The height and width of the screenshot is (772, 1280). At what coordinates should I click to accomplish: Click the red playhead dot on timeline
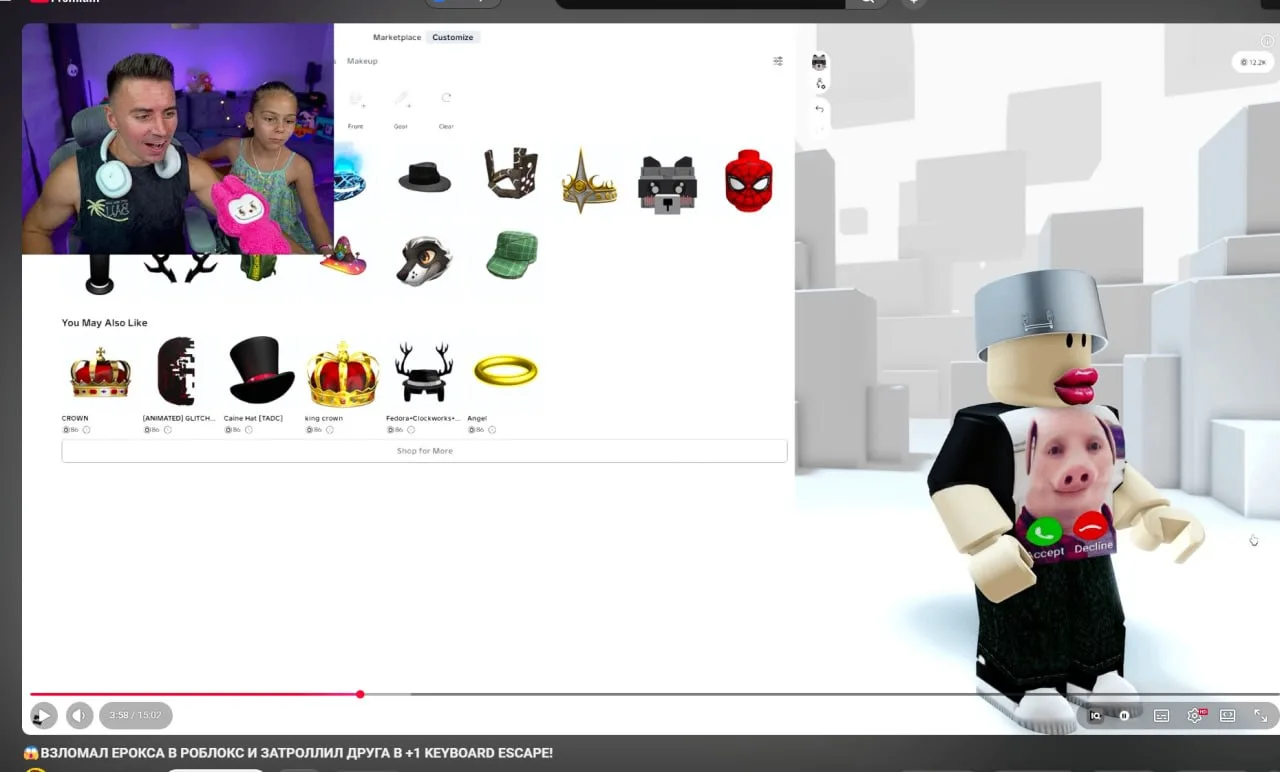coord(360,694)
